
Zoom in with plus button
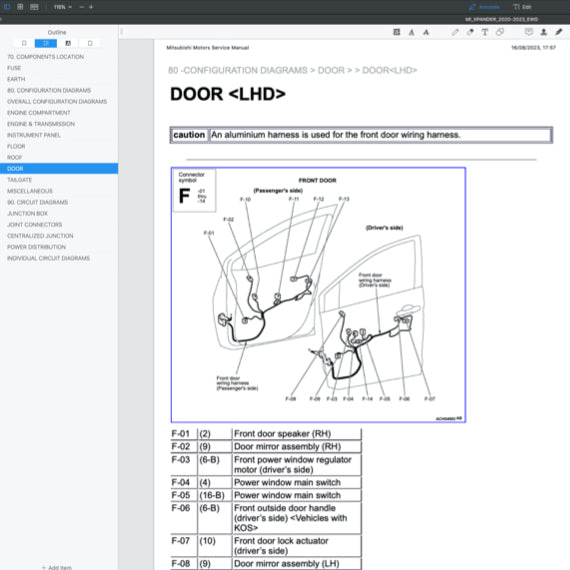pos(91,7)
